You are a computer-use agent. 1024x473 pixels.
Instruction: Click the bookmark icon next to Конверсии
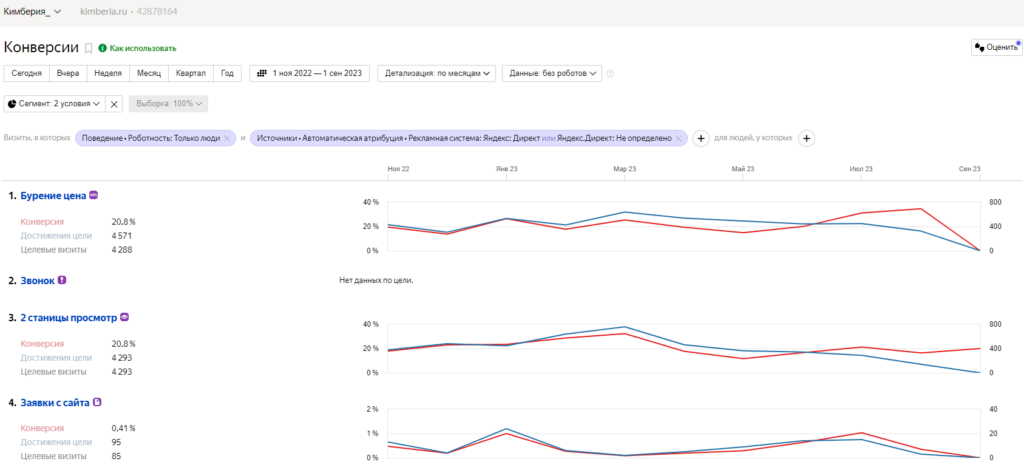pos(89,48)
